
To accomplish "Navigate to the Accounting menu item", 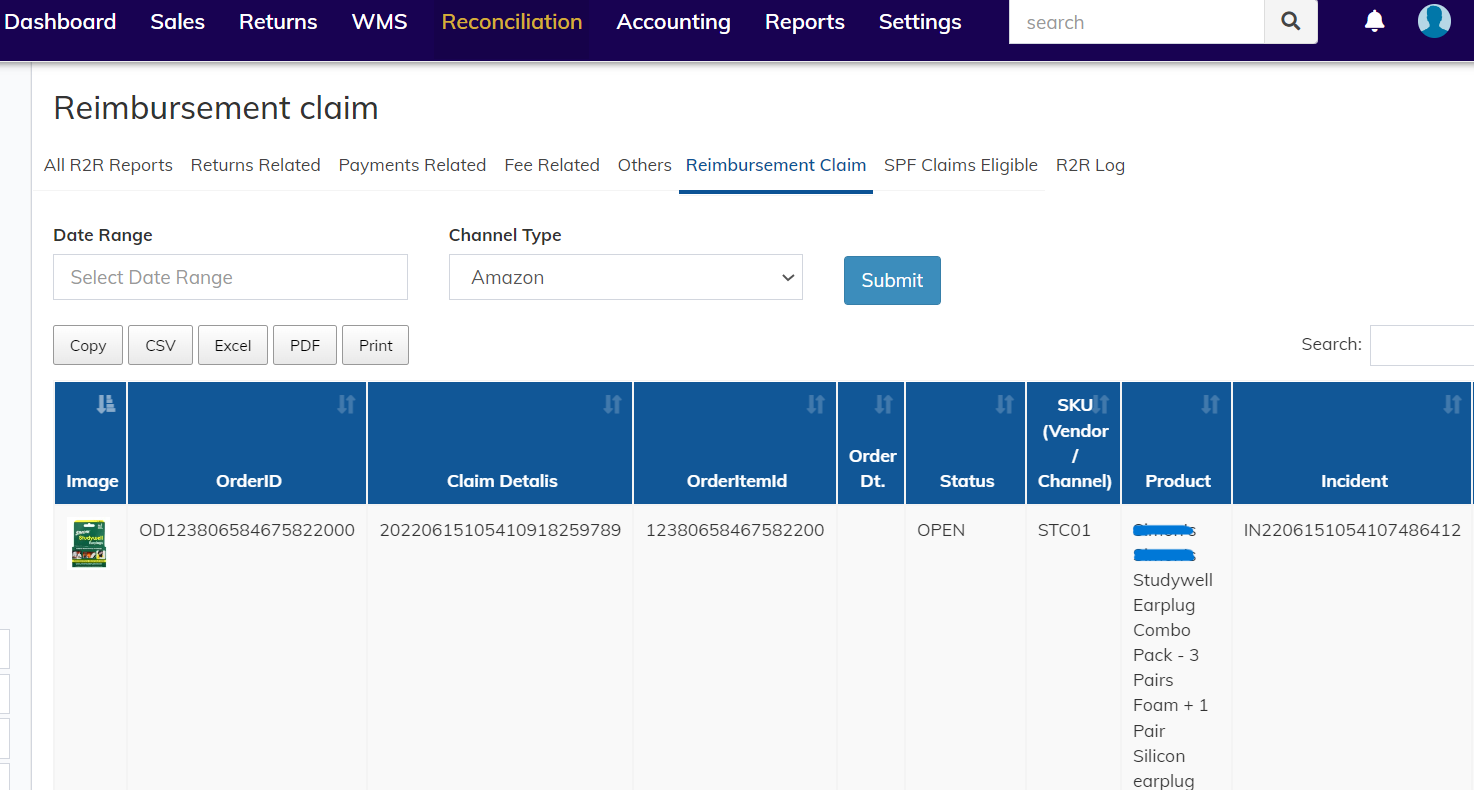I will 673,21.
